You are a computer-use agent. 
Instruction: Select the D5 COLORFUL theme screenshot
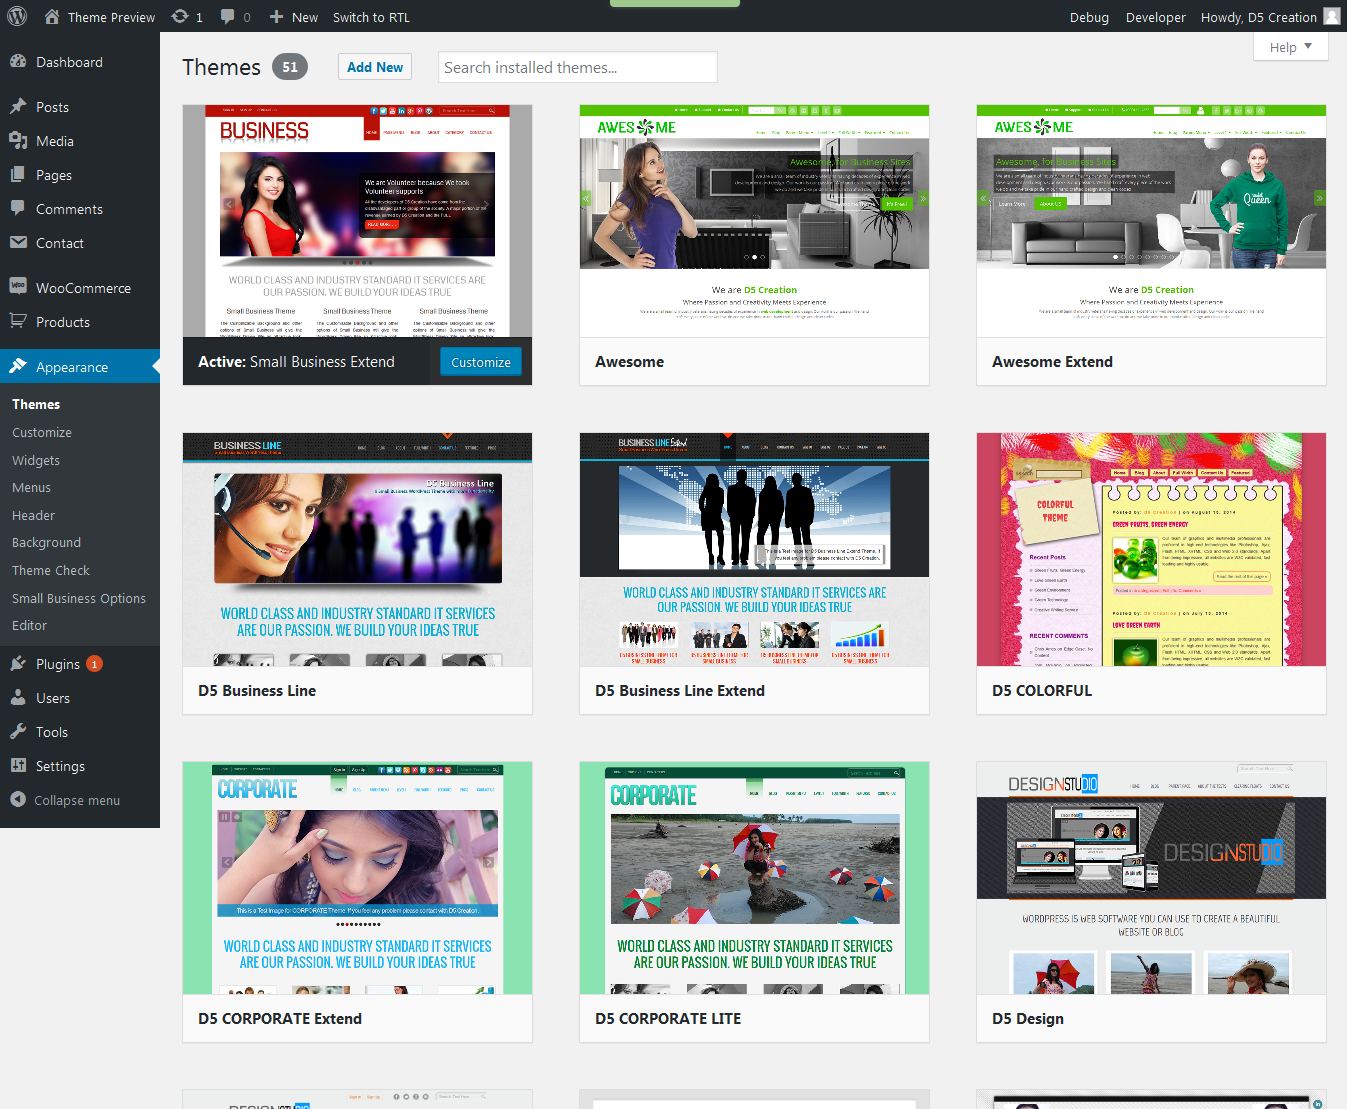pos(1151,549)
